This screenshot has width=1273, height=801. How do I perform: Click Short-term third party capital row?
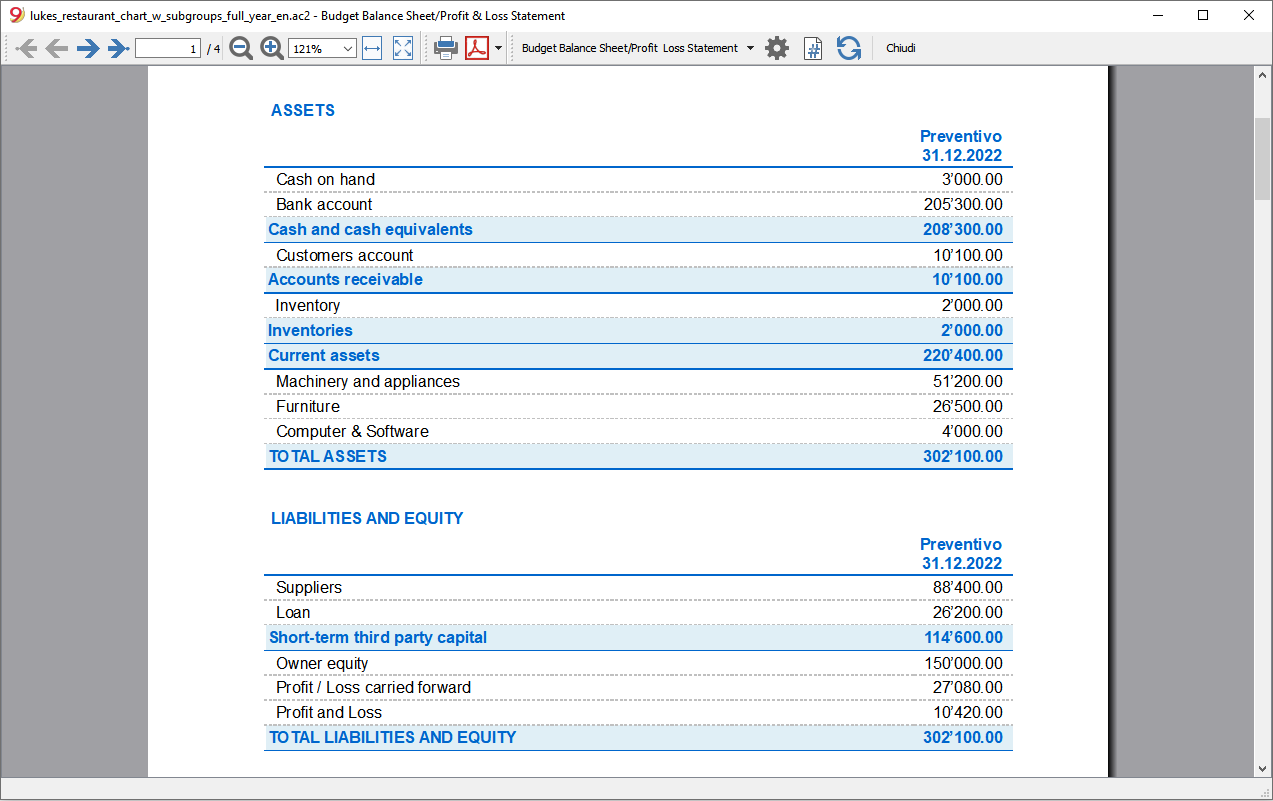click(x=638, y=638)
